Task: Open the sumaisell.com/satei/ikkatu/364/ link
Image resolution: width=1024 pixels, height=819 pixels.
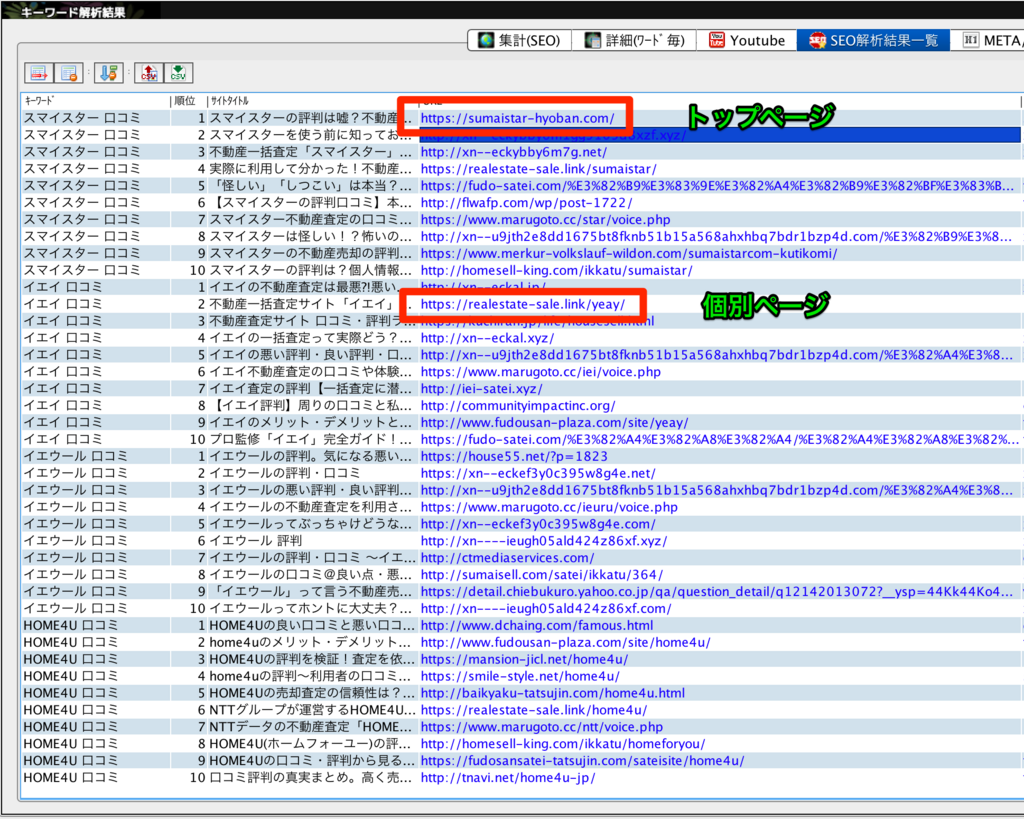Action: coord(542,575)
